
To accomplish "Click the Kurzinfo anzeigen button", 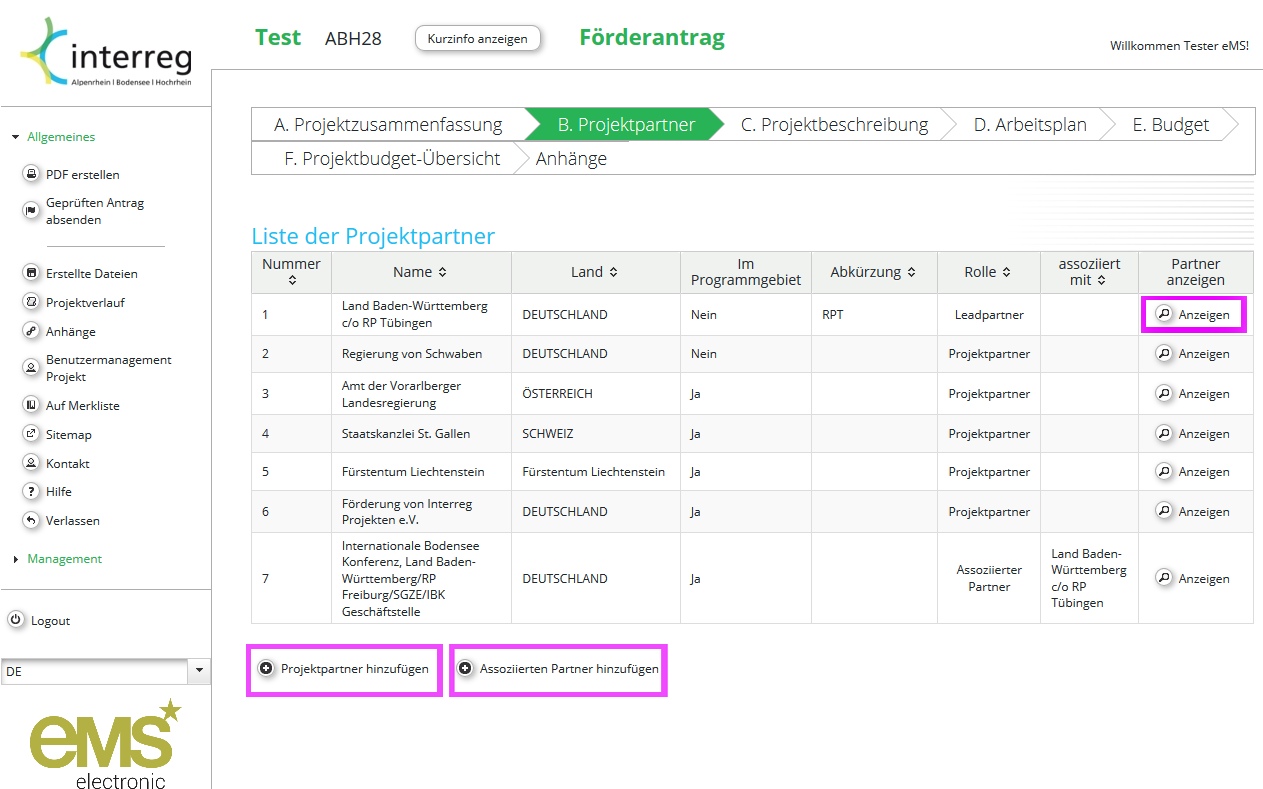I will (x=477, y=38).
